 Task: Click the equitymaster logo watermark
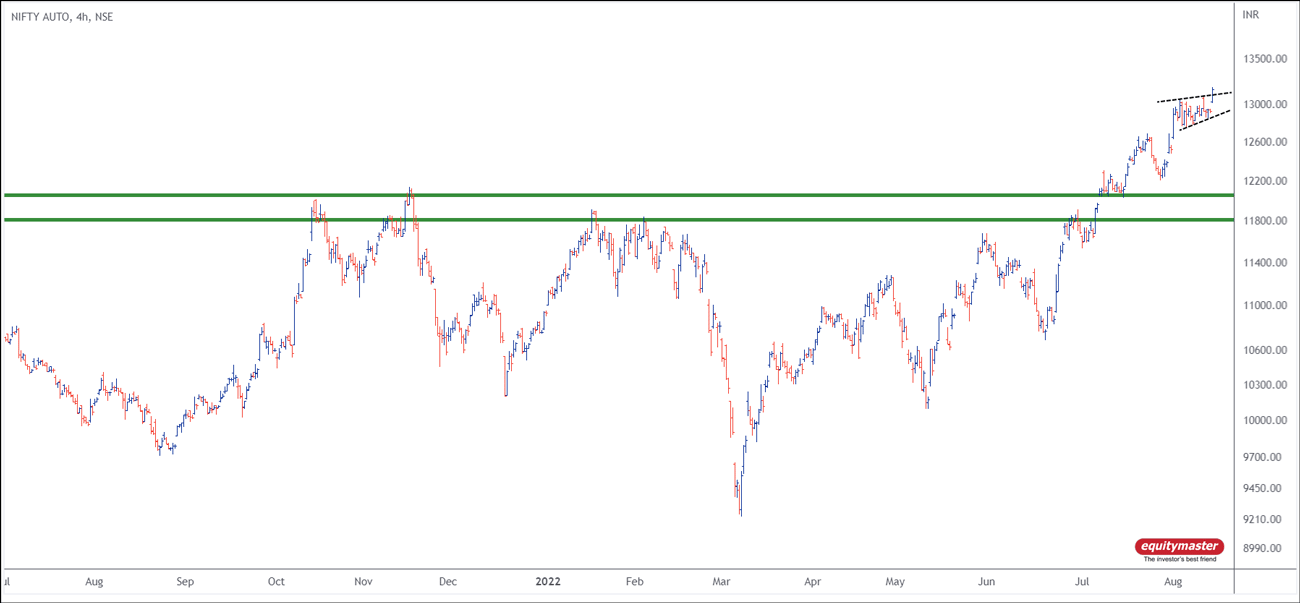[1179, 548]
